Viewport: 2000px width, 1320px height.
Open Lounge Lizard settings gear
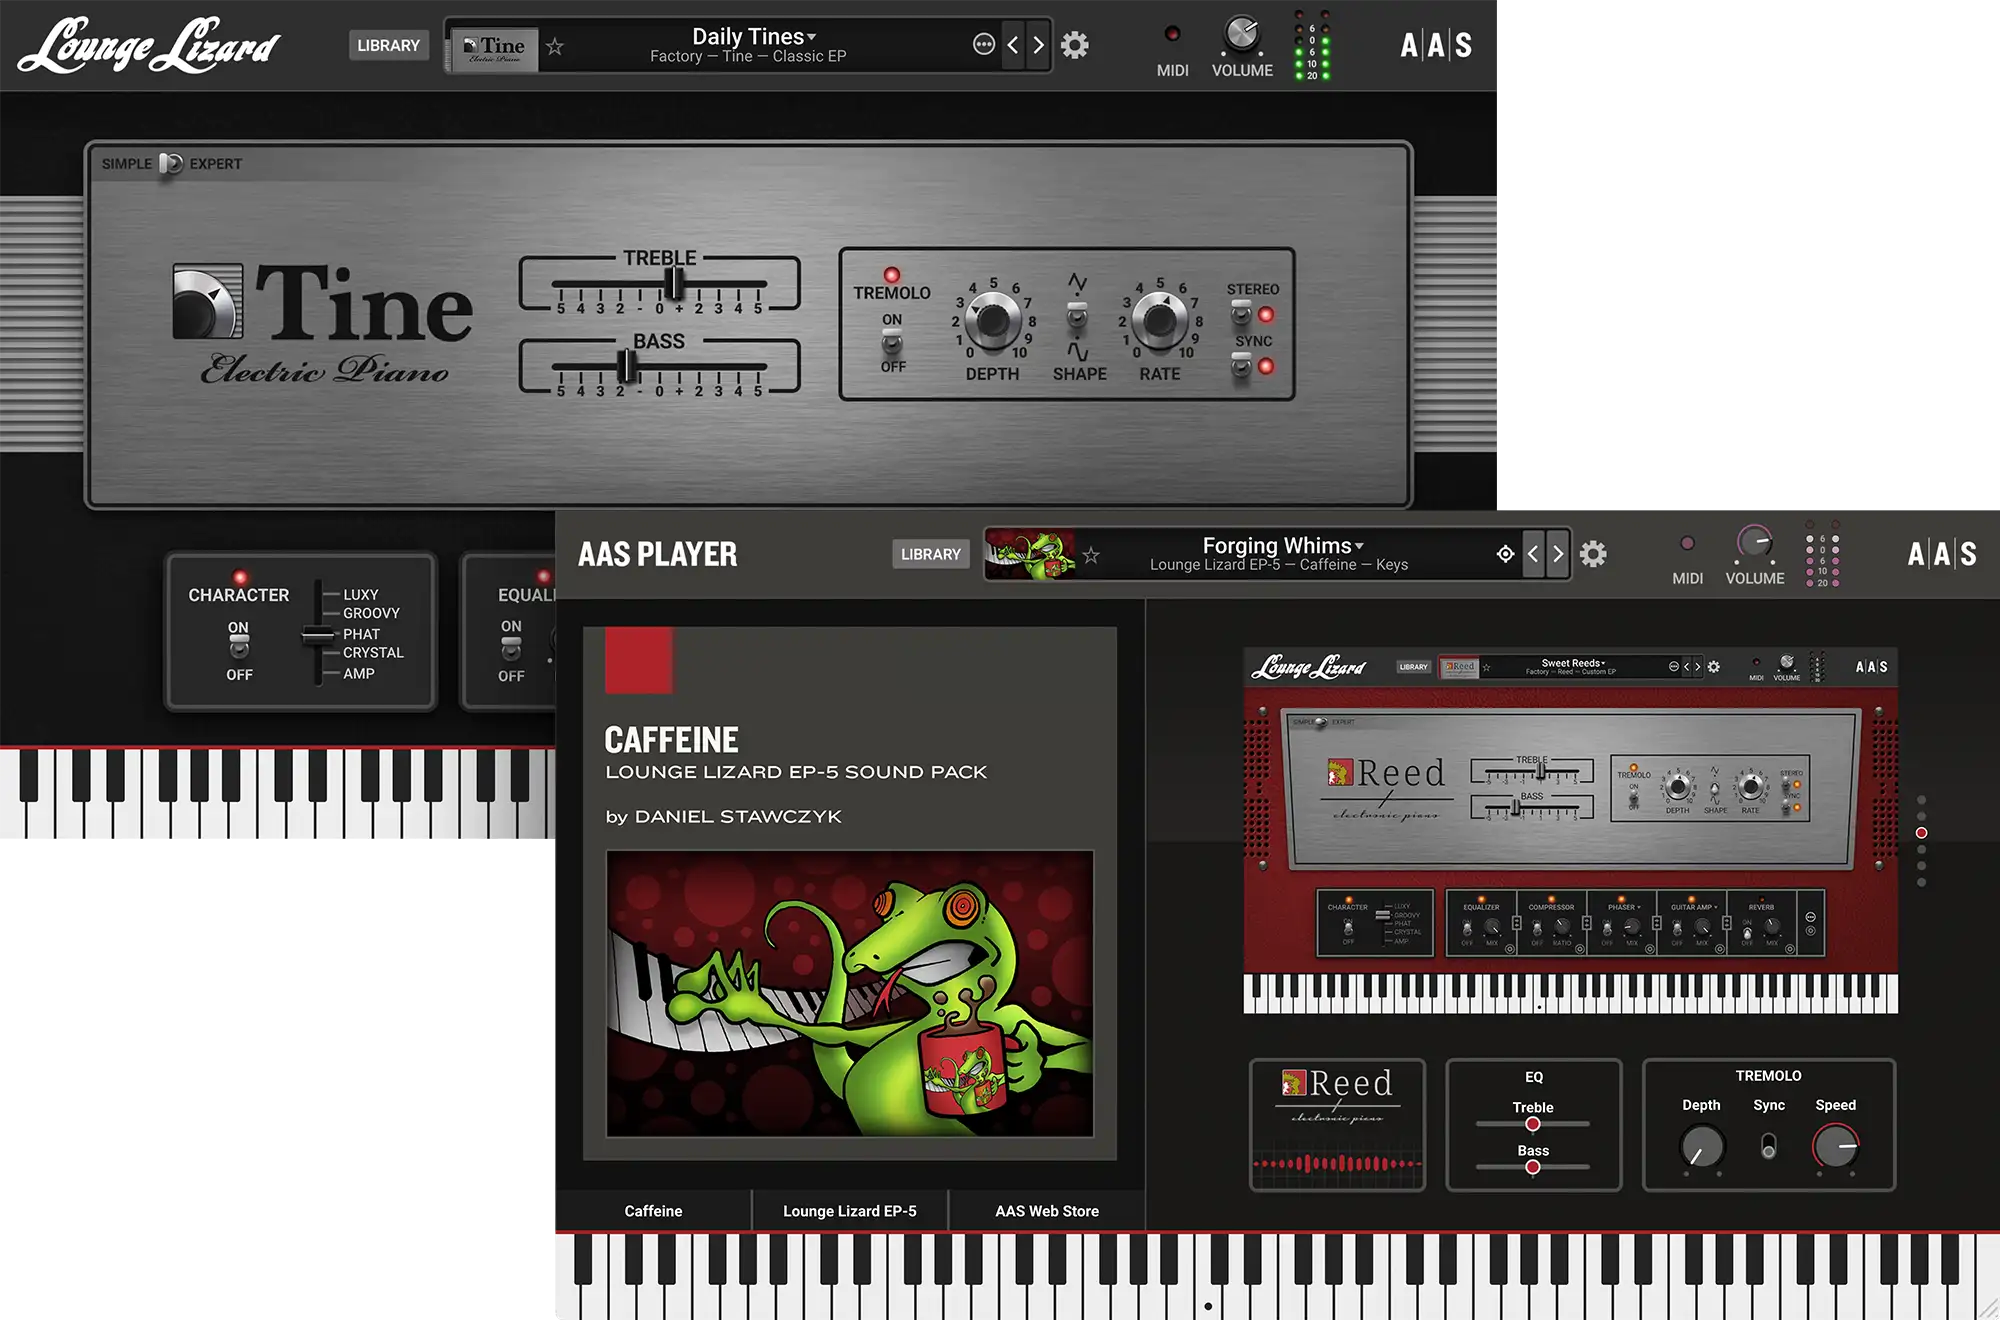tap(1074, 45)
